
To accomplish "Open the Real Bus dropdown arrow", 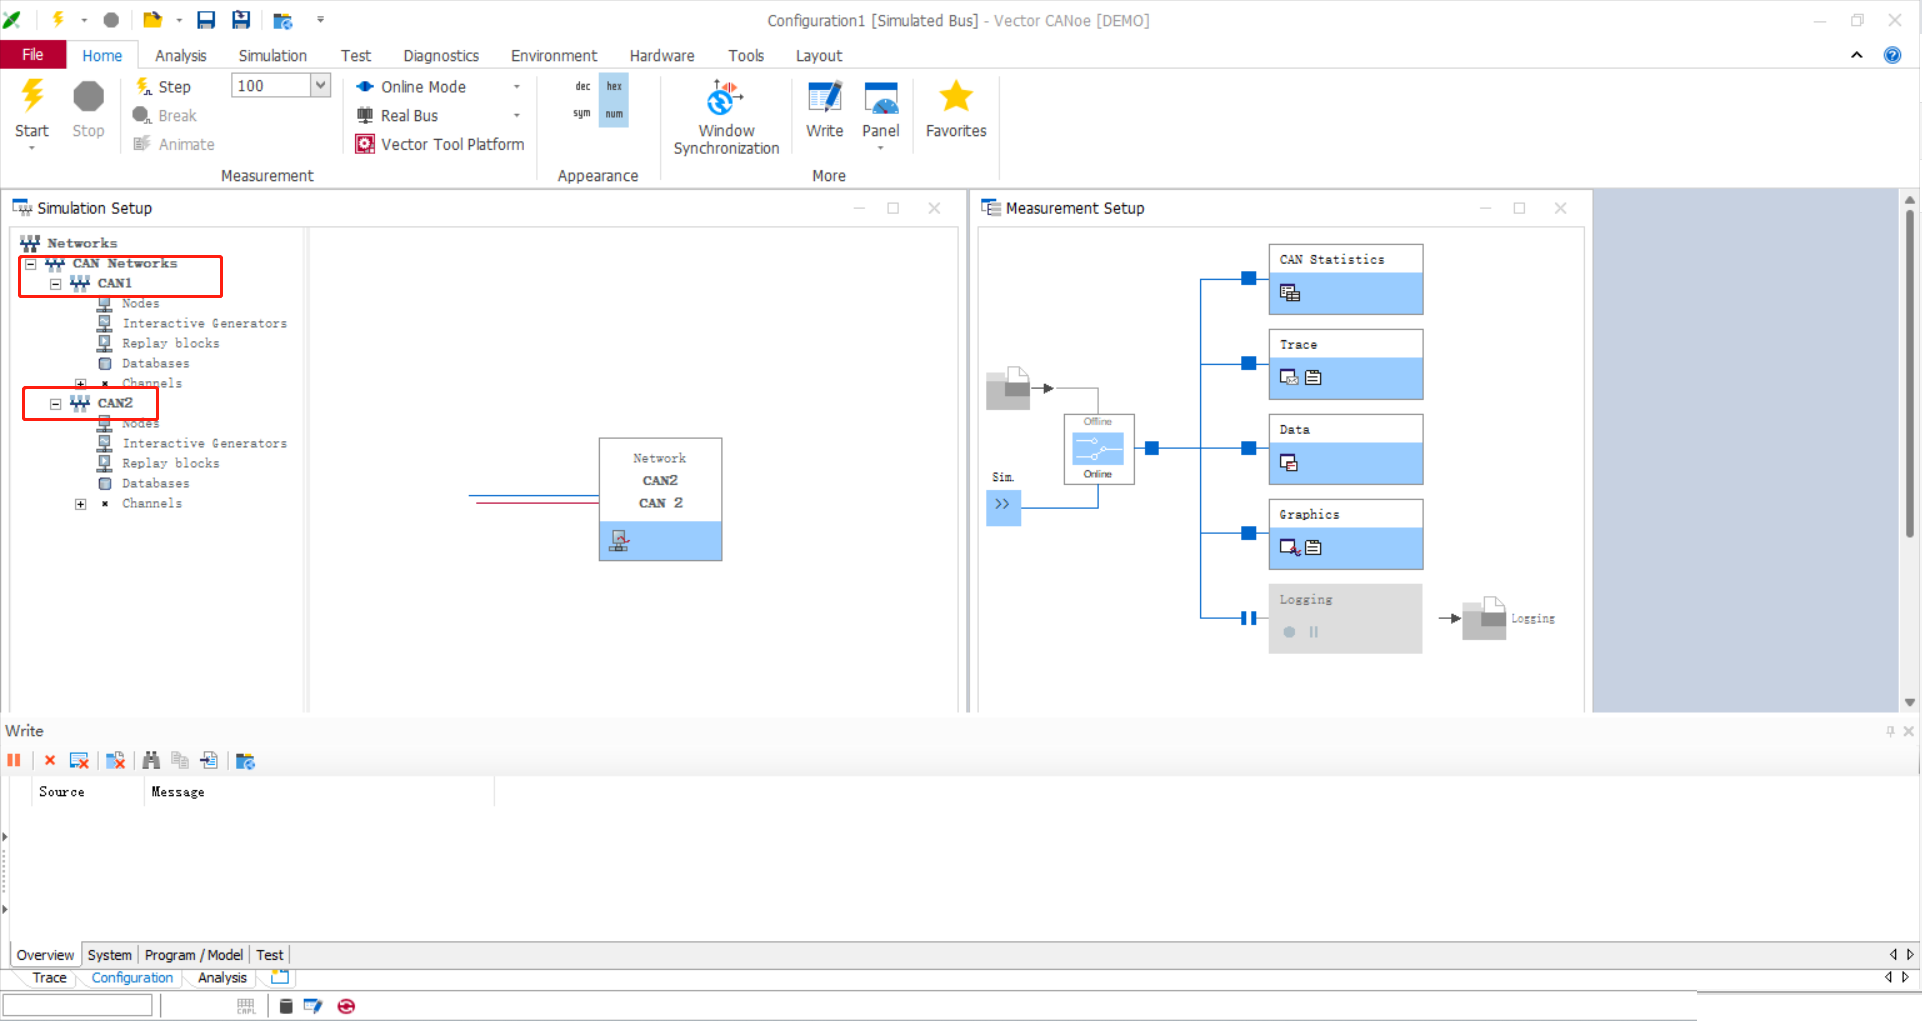I will click(517, 116).
